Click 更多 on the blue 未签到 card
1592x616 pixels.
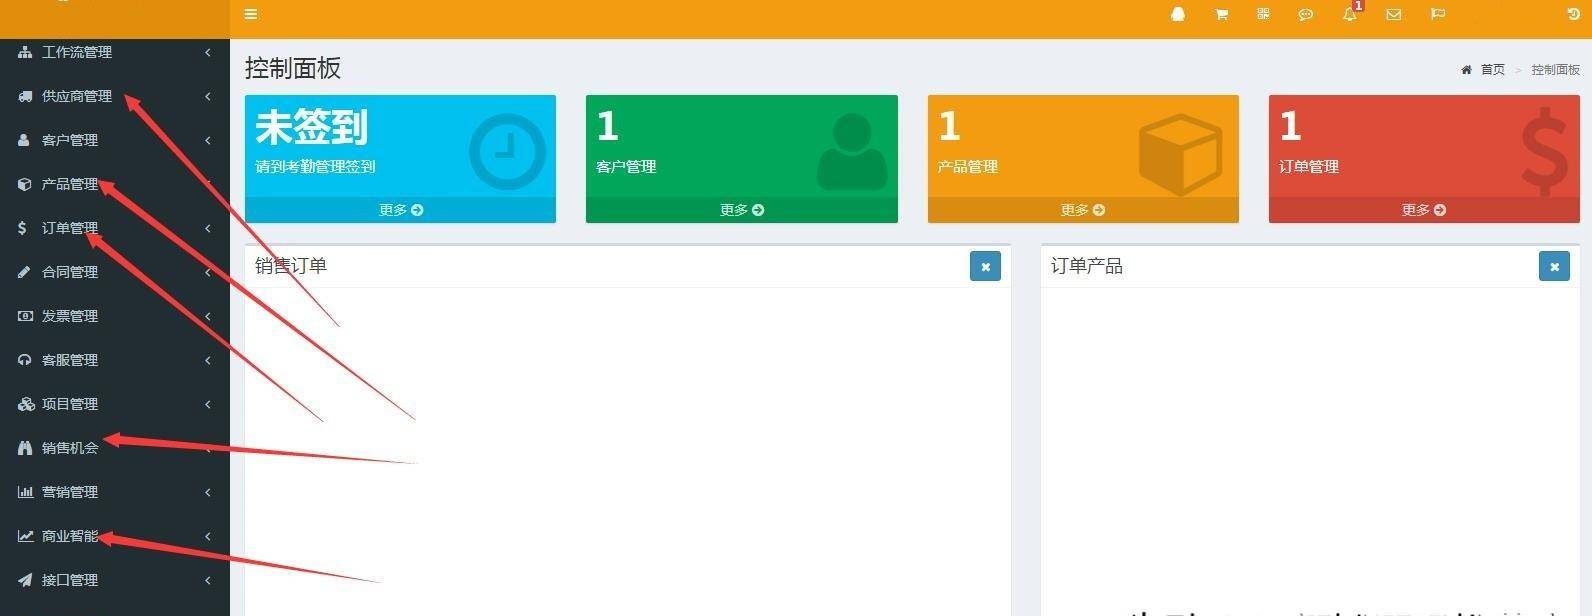pyautogui.click(x=400, y=210)
